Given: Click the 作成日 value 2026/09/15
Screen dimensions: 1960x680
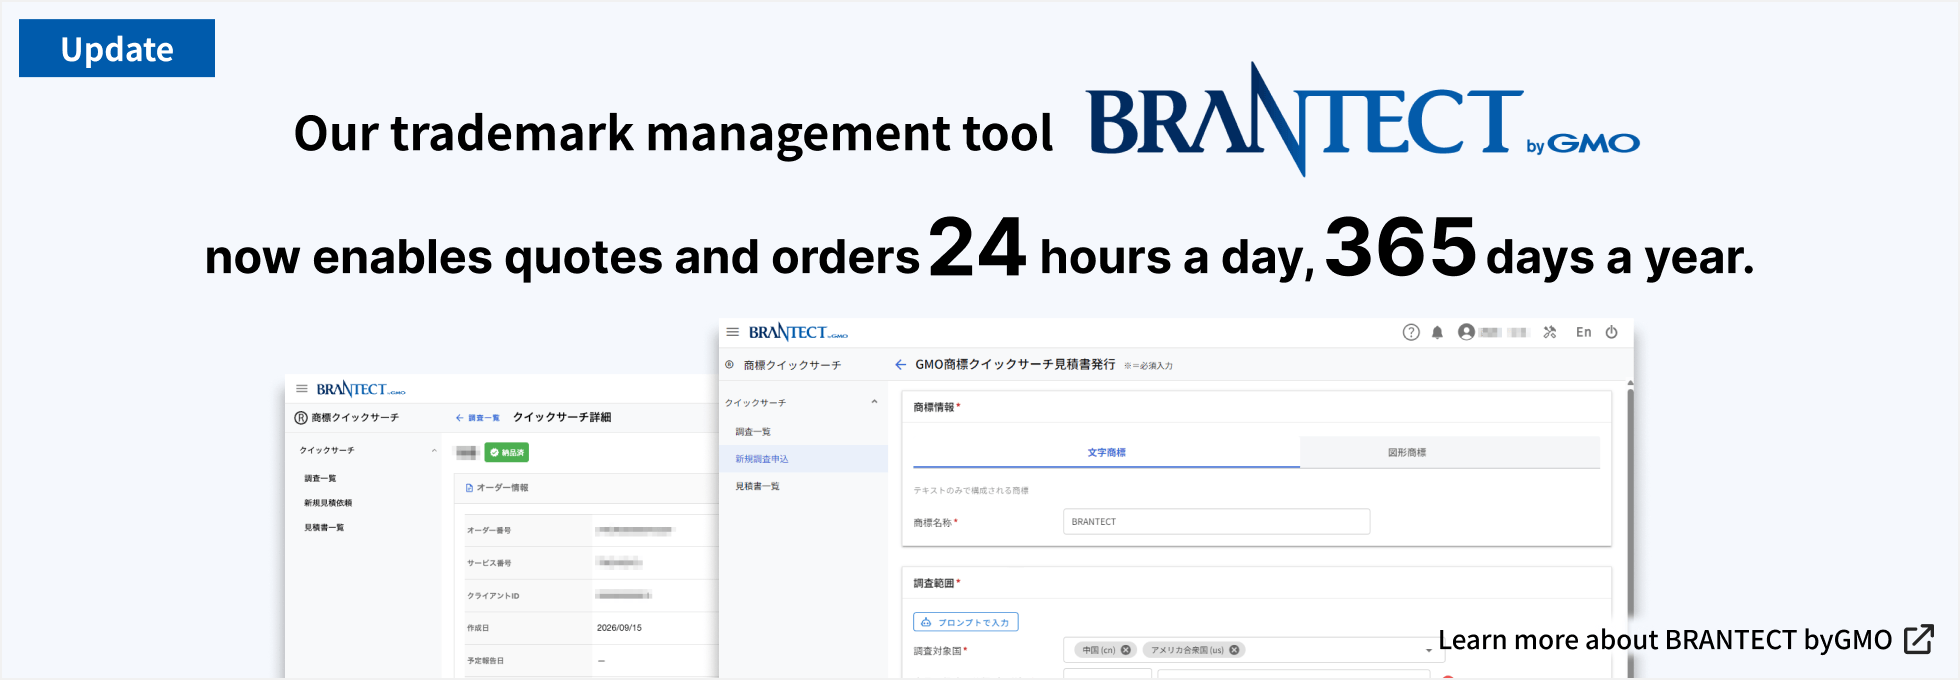Looking at the screenshot, I should click(x=619, y=628).
